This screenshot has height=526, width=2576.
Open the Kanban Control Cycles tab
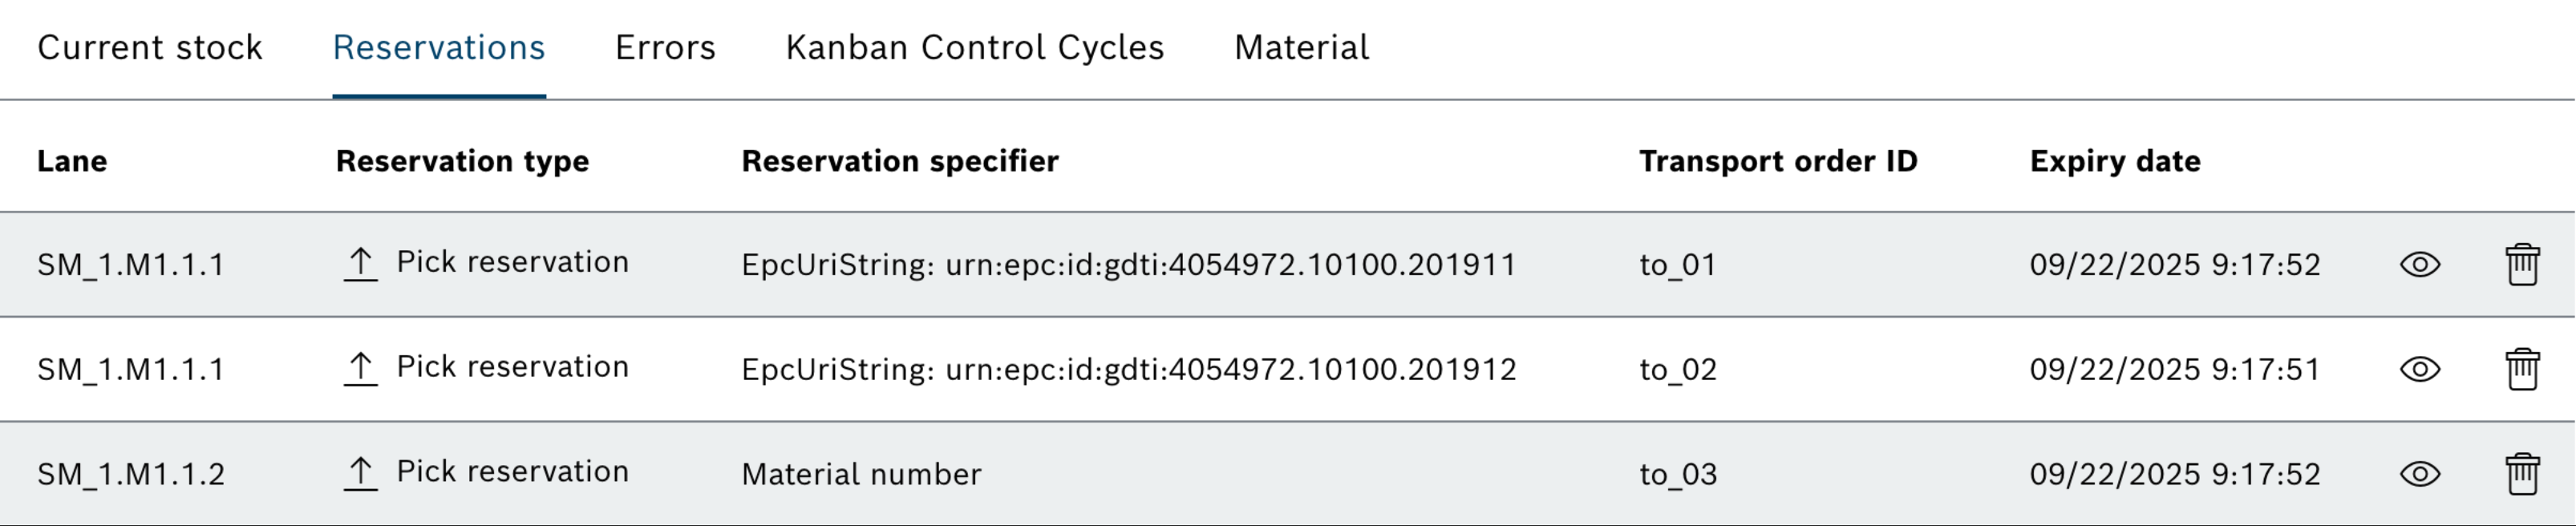[975, 48]
